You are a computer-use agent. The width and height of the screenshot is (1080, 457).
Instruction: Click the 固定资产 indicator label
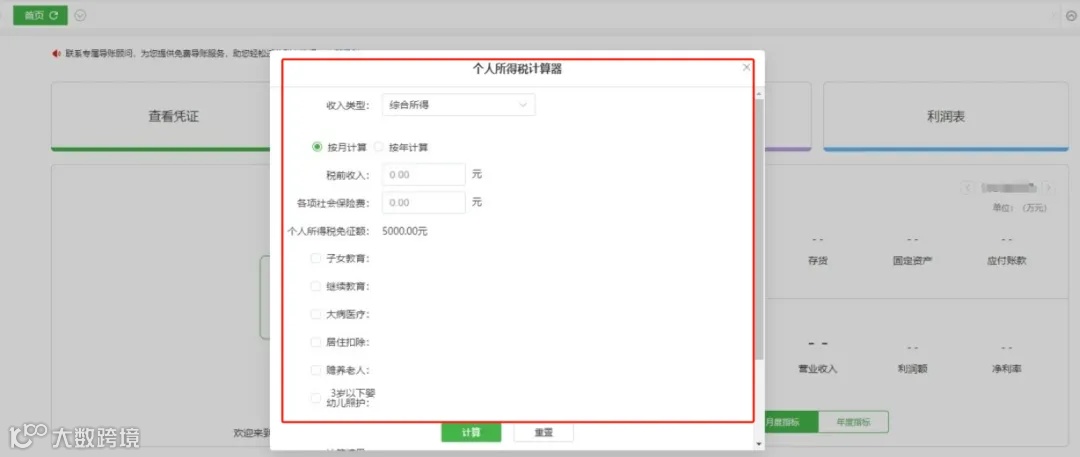pyautogui.click(x=912, y=261)
